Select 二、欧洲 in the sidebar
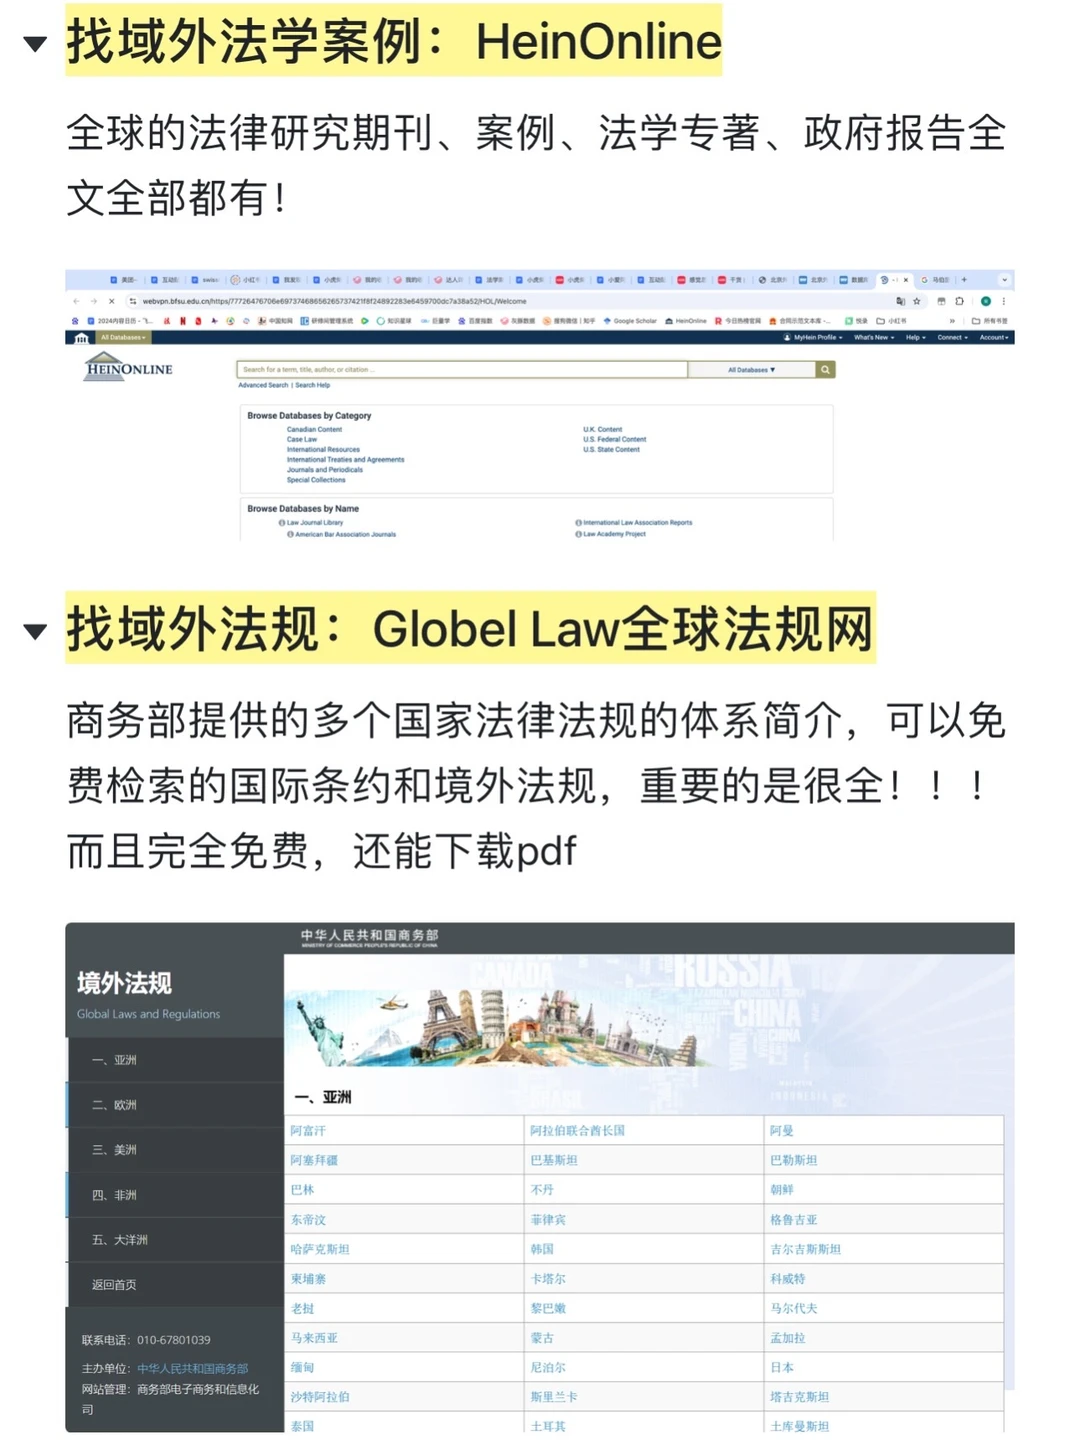The height and width of the screenshot is (1440, 1080). coord(175,1105)
